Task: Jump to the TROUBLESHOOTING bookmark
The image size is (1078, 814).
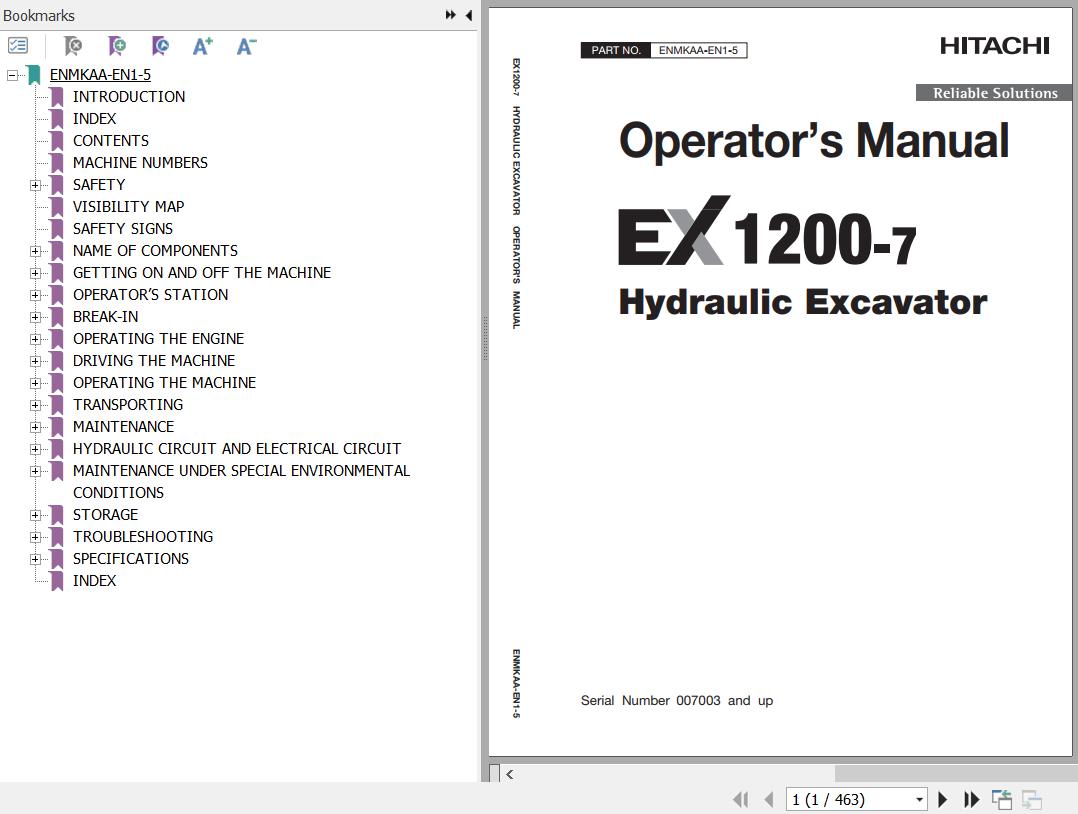Action: [143, 537]
